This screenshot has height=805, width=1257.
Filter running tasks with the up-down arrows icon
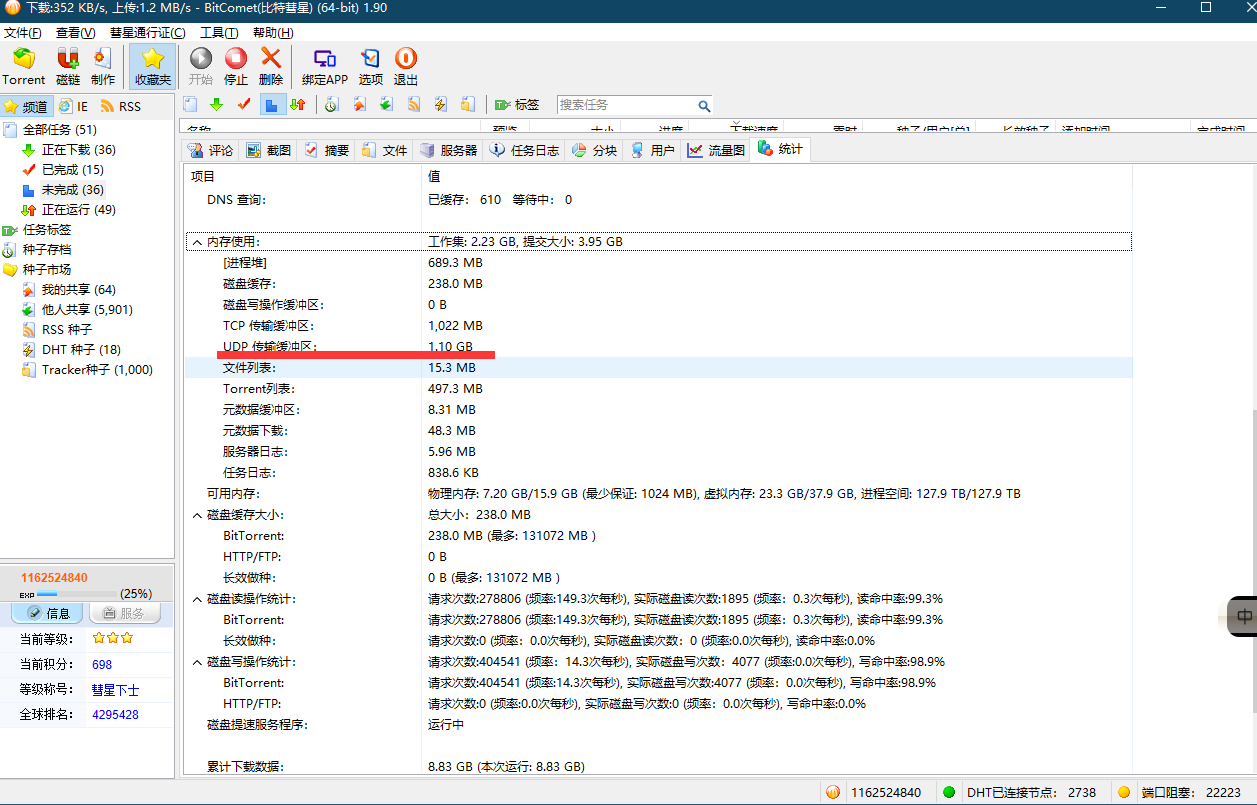[x=297, y=104]
